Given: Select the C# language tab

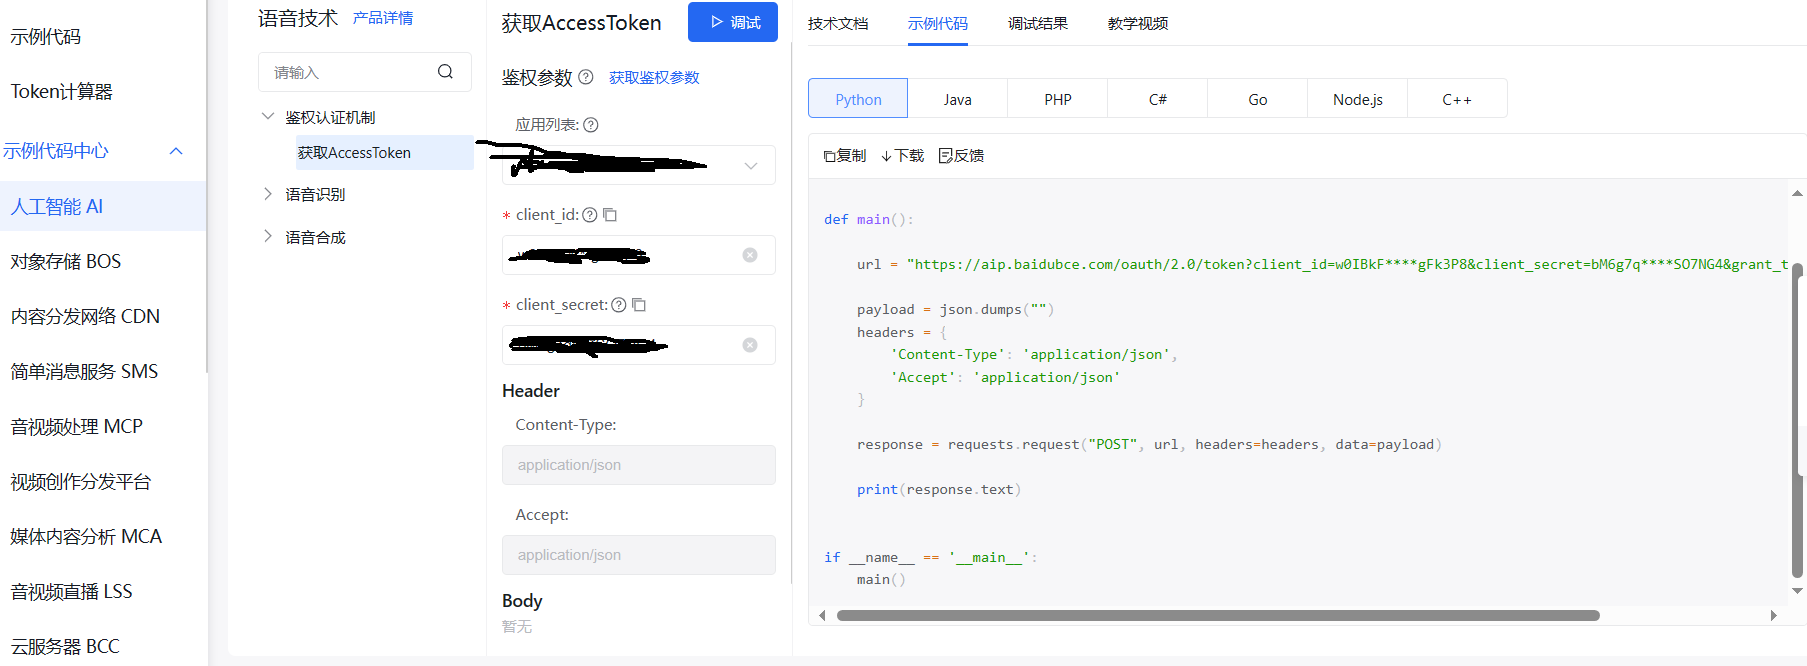Looking at the screenshot, I should (x=1158, y=99).
